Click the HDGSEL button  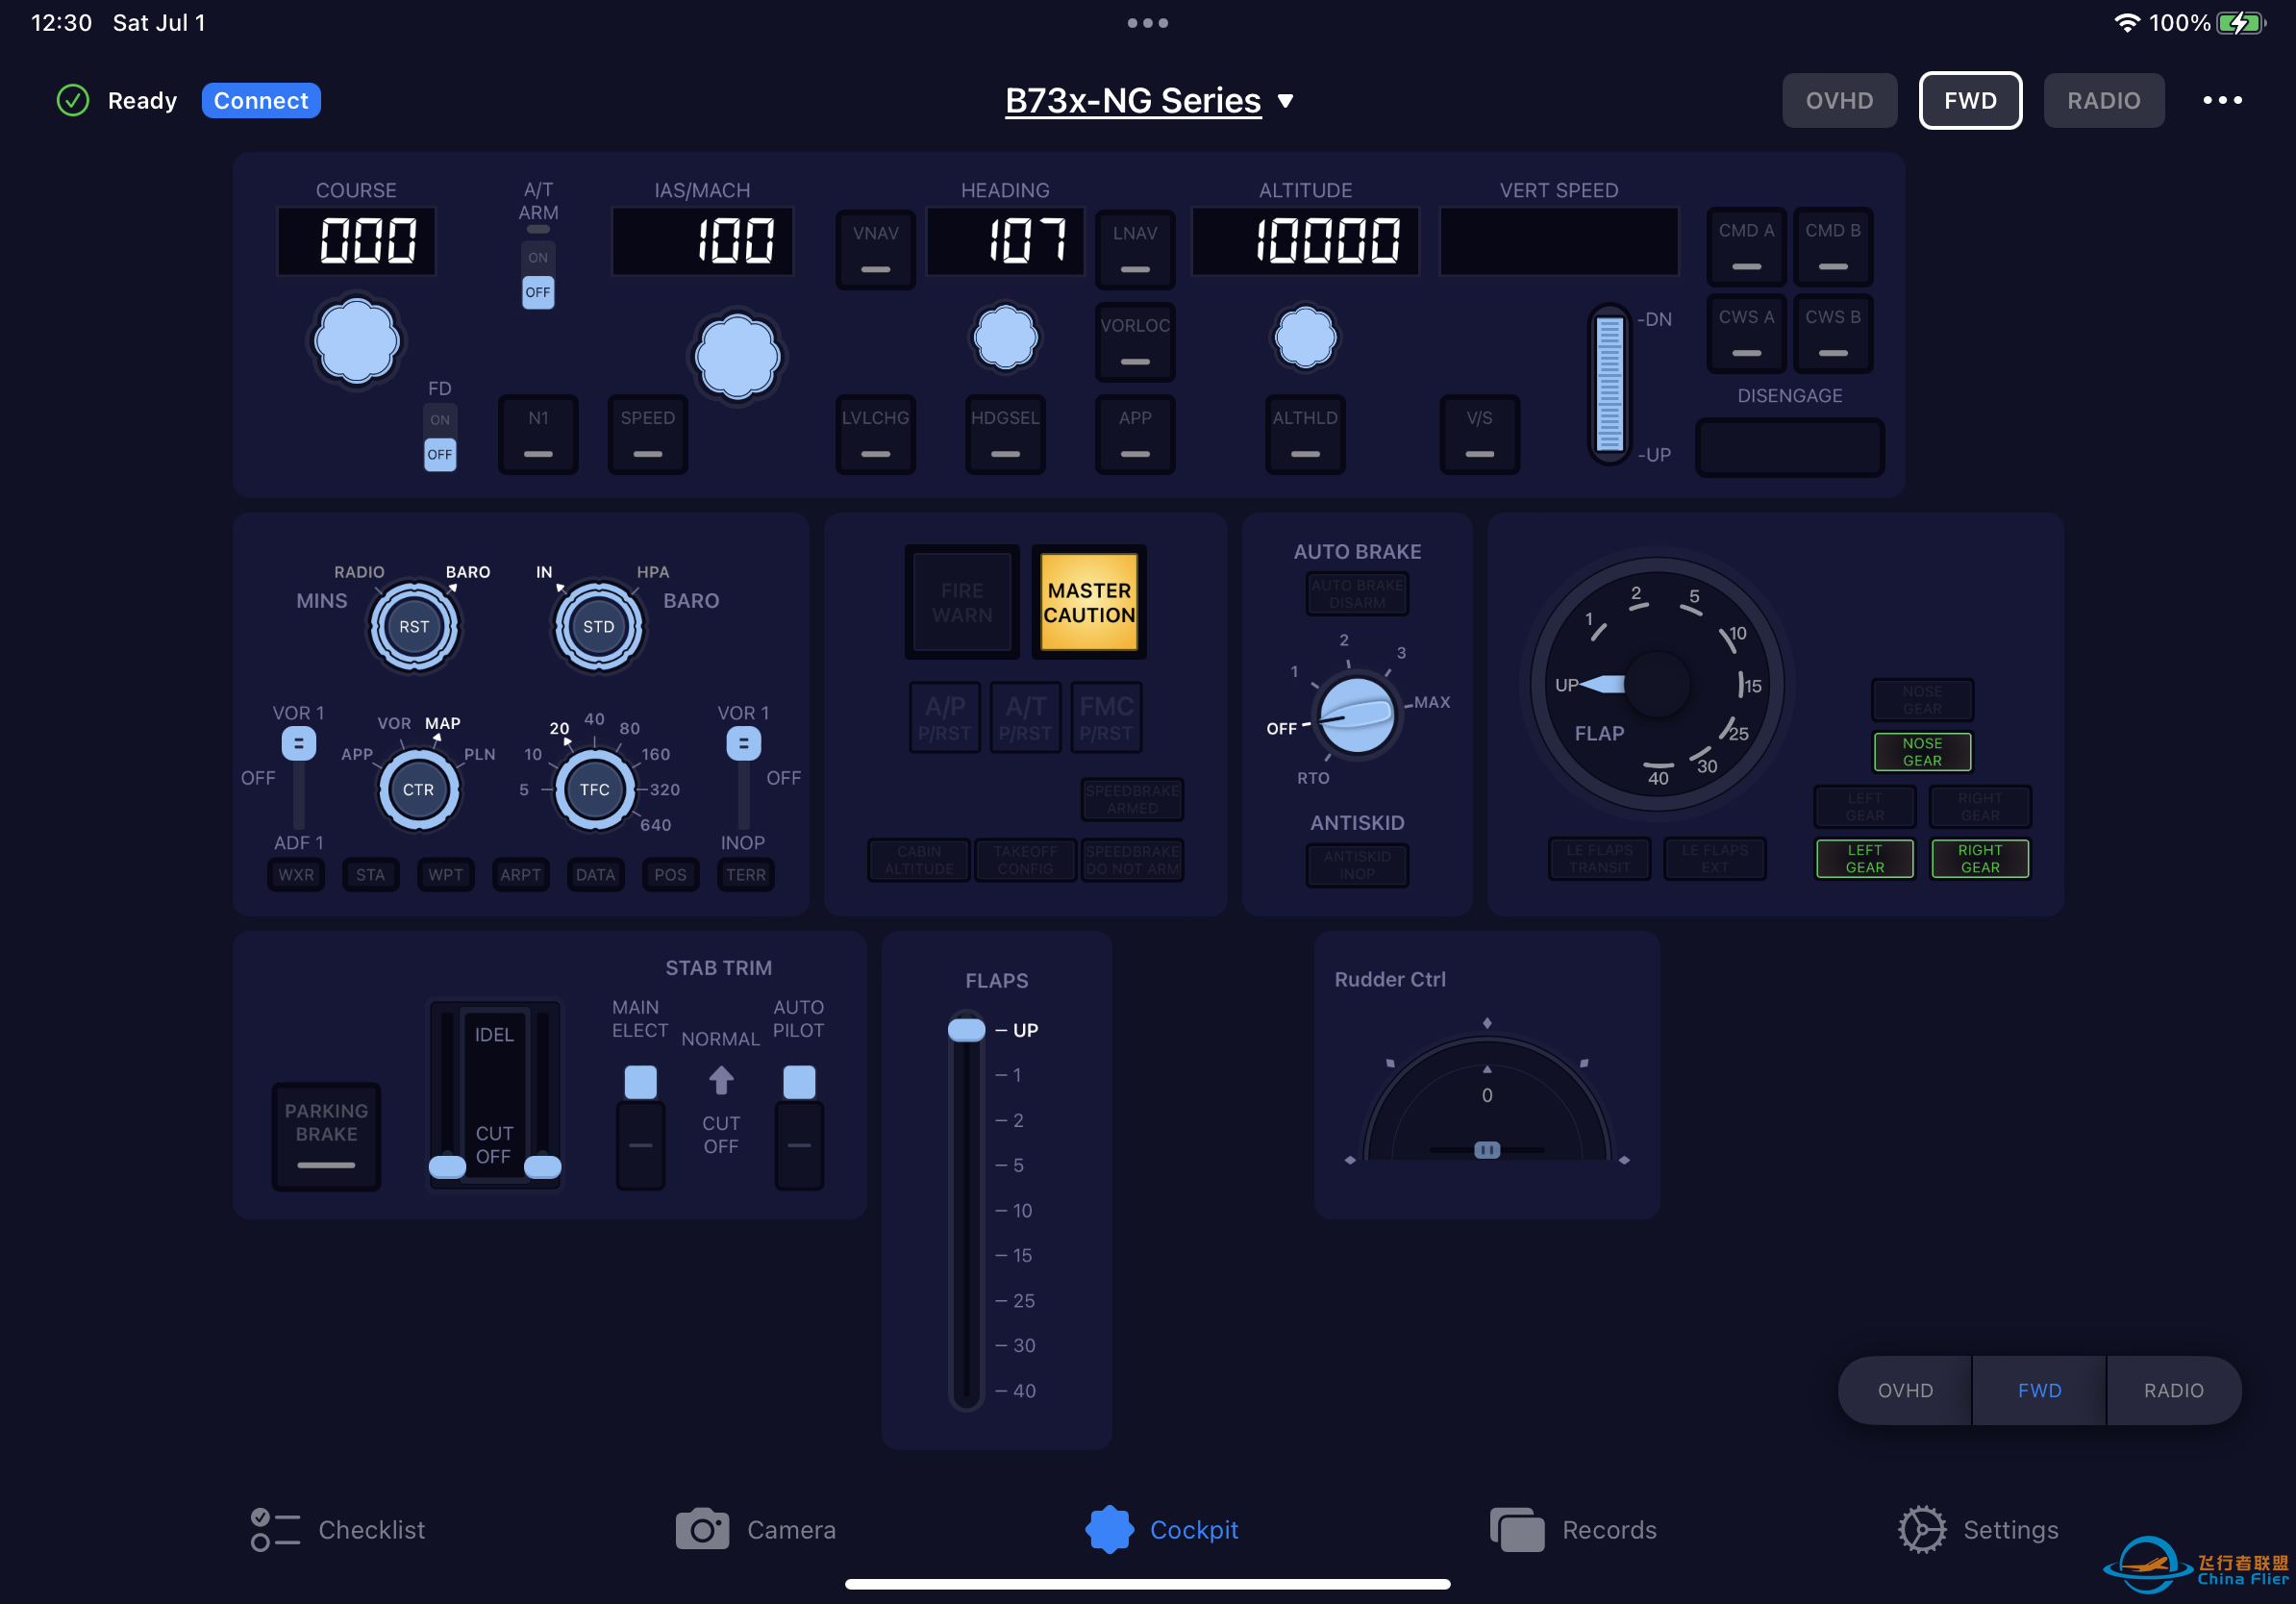click(x=1005, y=434)
